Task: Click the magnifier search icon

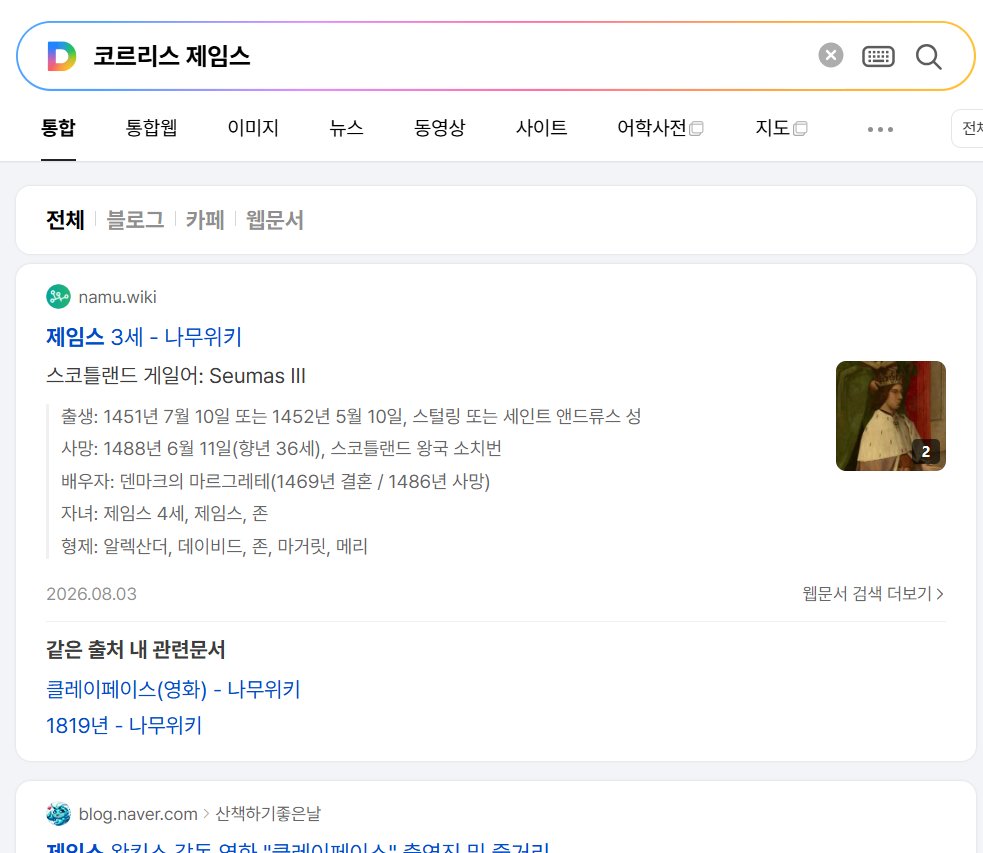Action: coord(928,56)
